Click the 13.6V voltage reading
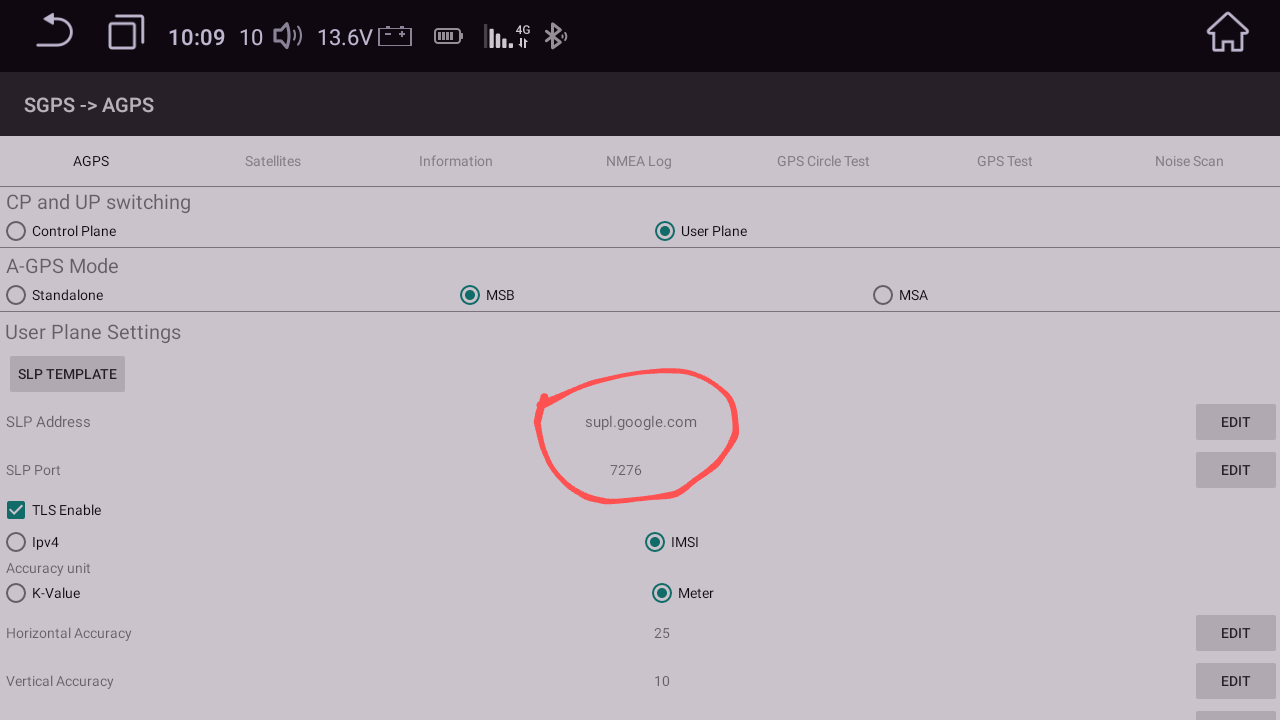1280x720 pixels. (344, 38)
